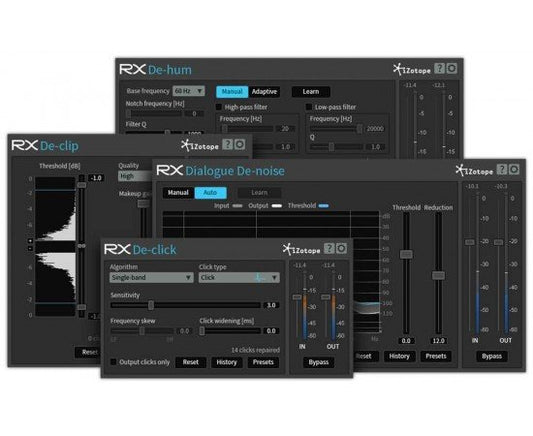Open Presets in De-click
533x436 pixels.
[x=263, y=362]
